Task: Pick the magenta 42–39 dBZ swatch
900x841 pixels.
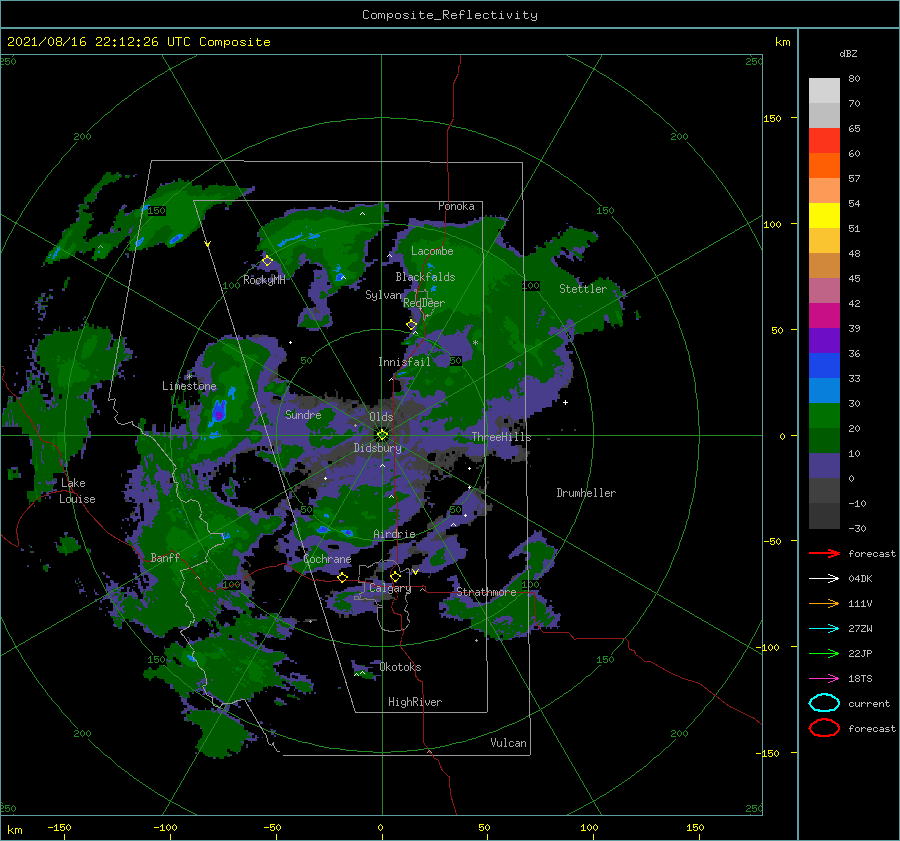Action: point(824,315)
